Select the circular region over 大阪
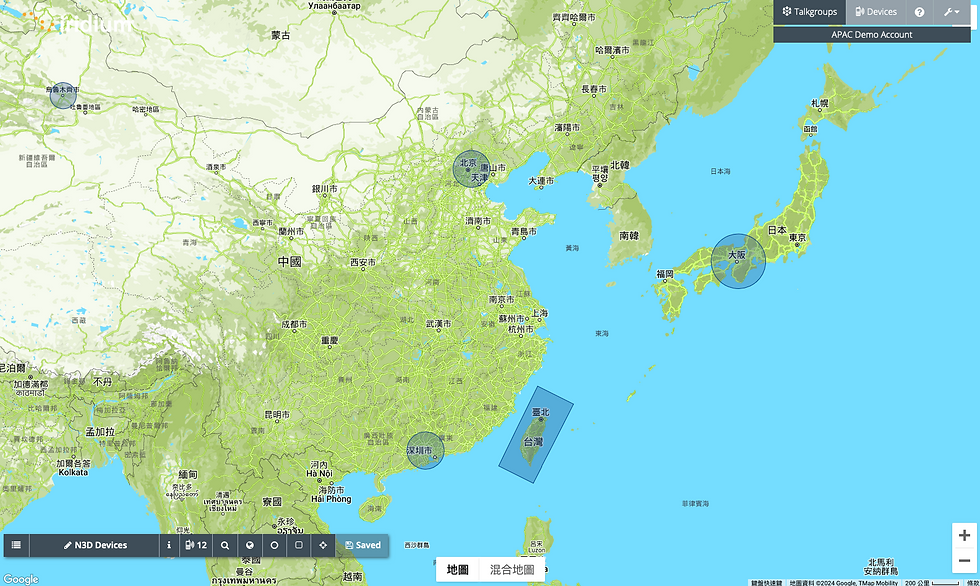Viewport: 980px width, 586px height. [x=738, y=261]
